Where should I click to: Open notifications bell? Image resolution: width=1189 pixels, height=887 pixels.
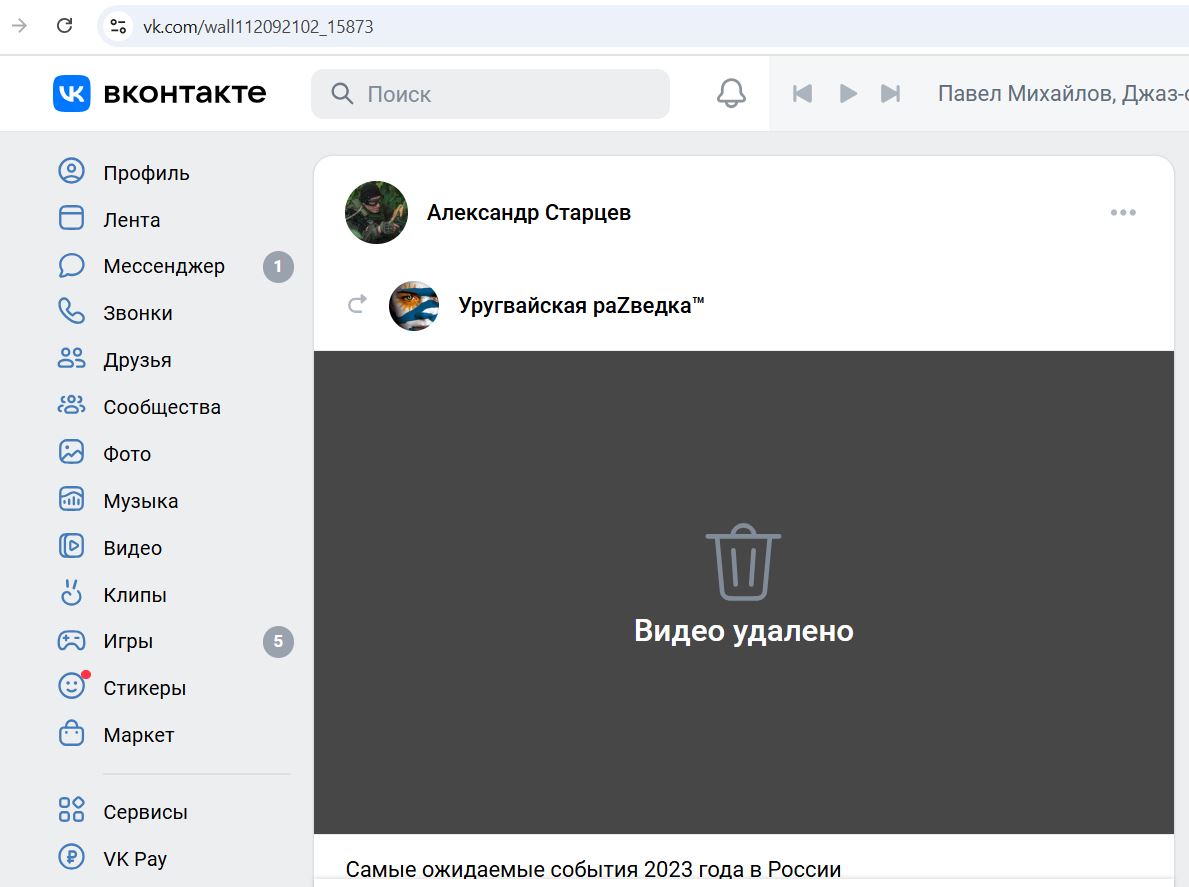[731, 93]
